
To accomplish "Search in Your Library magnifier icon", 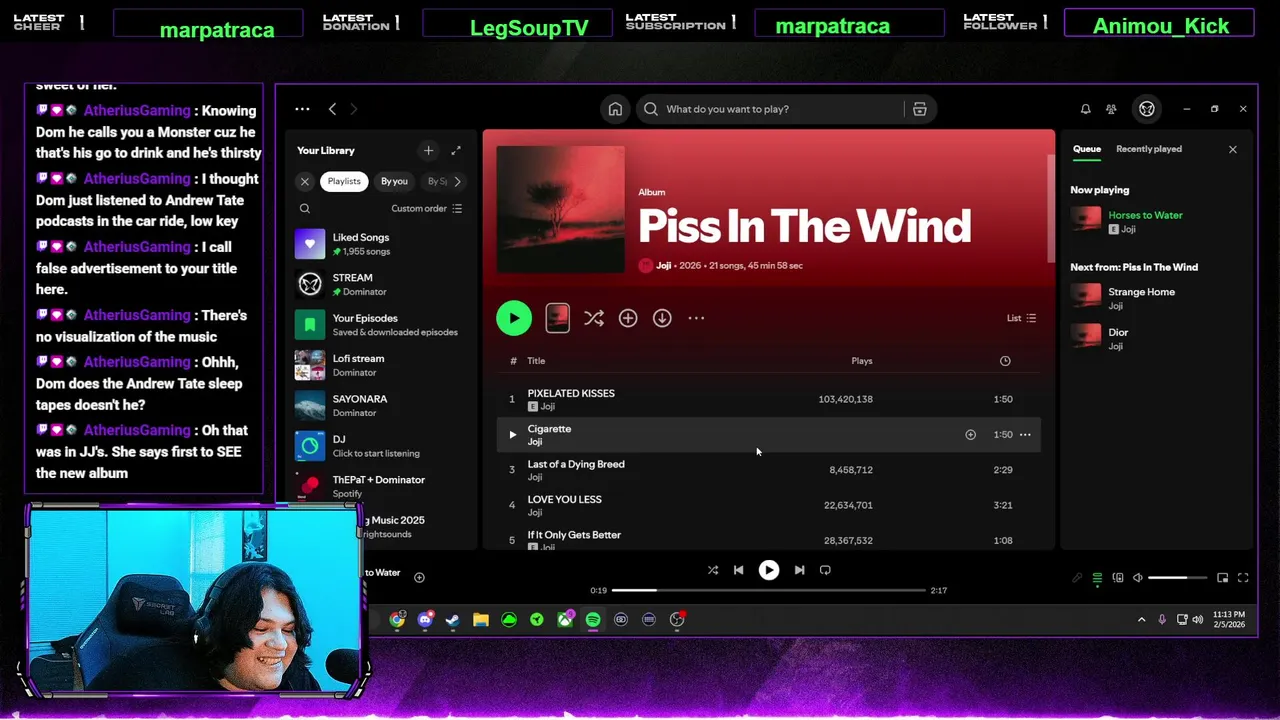I will tap(305, 209).
